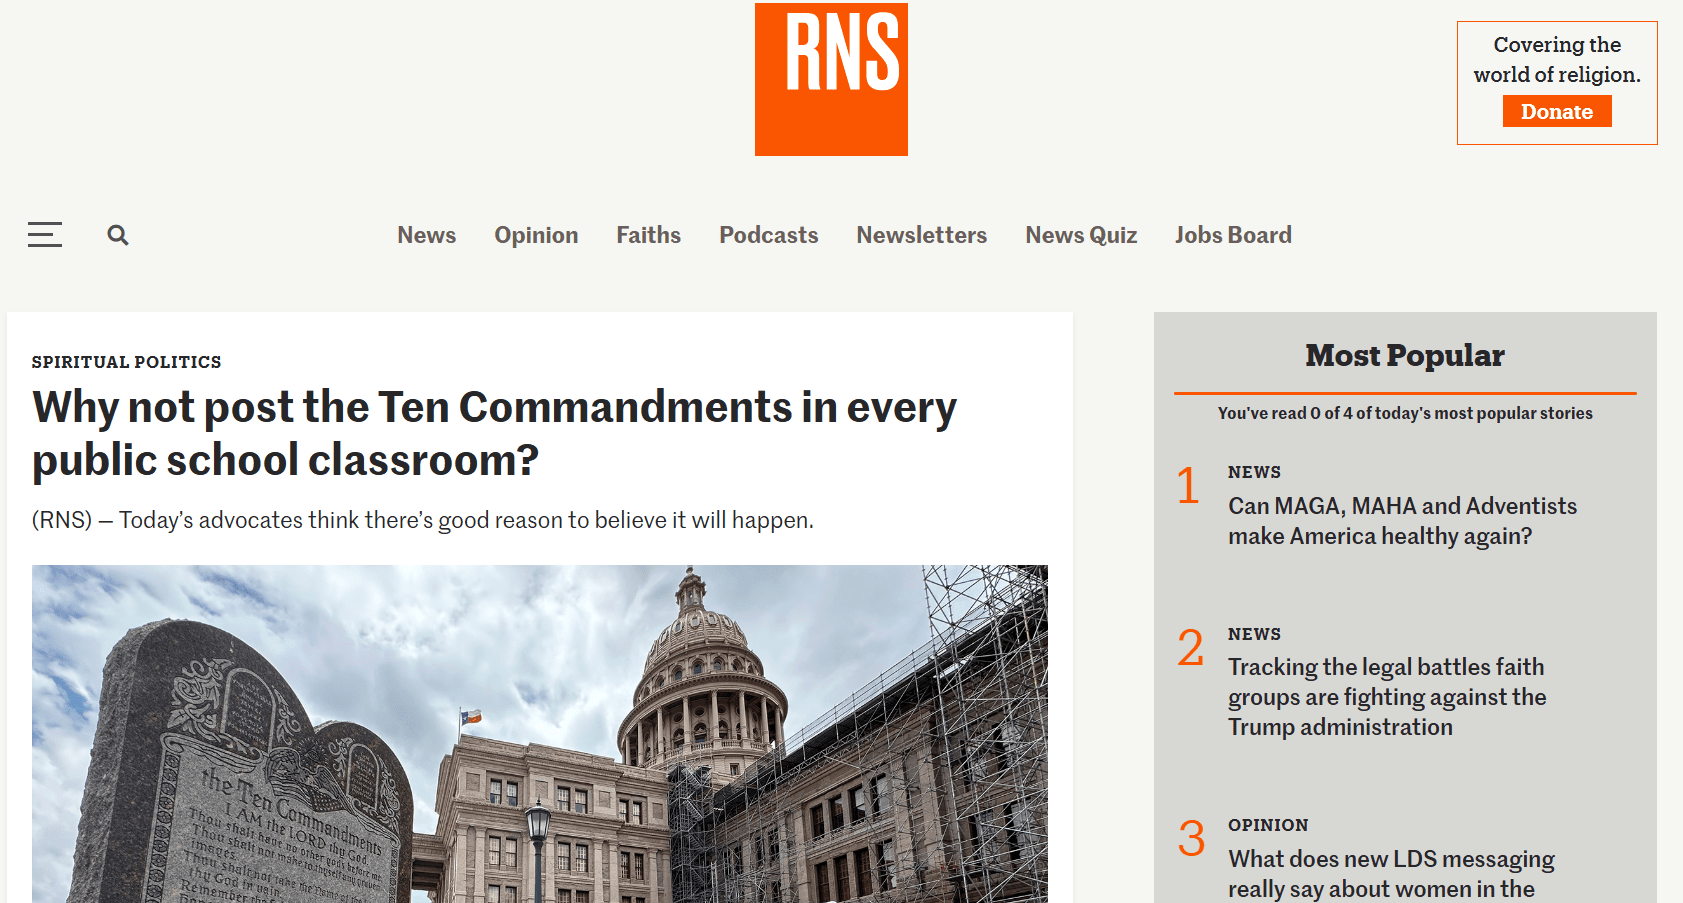The height and width of the screenshot is (903, 1683).
Task: Click the Most Popular heading
Action: [1404, 355]
